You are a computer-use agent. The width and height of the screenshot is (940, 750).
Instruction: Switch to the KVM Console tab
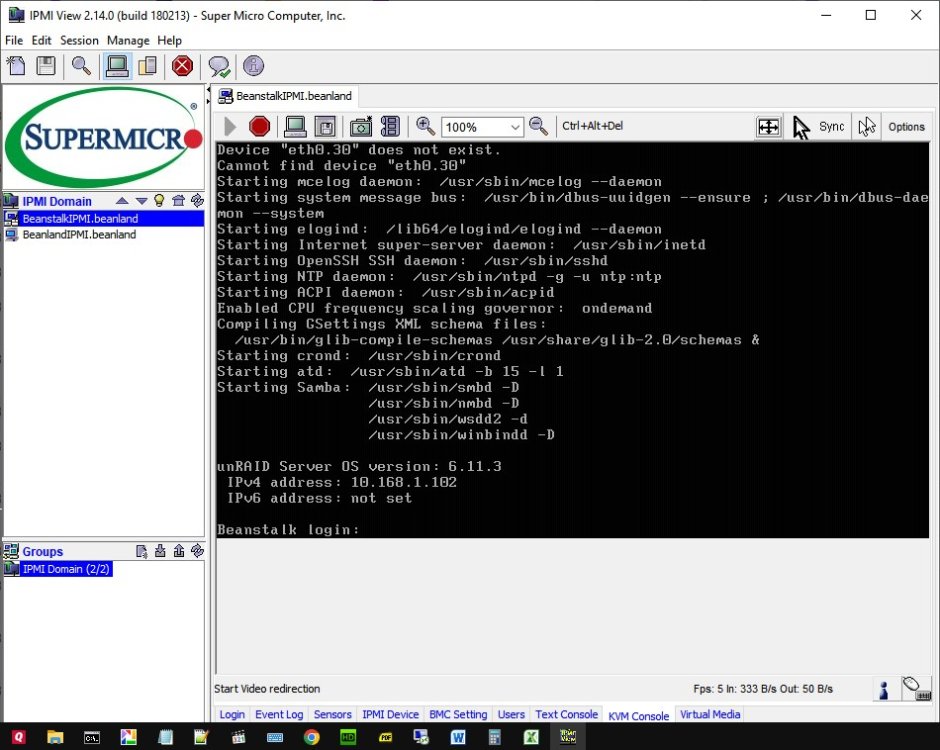[x=638, y=715]
